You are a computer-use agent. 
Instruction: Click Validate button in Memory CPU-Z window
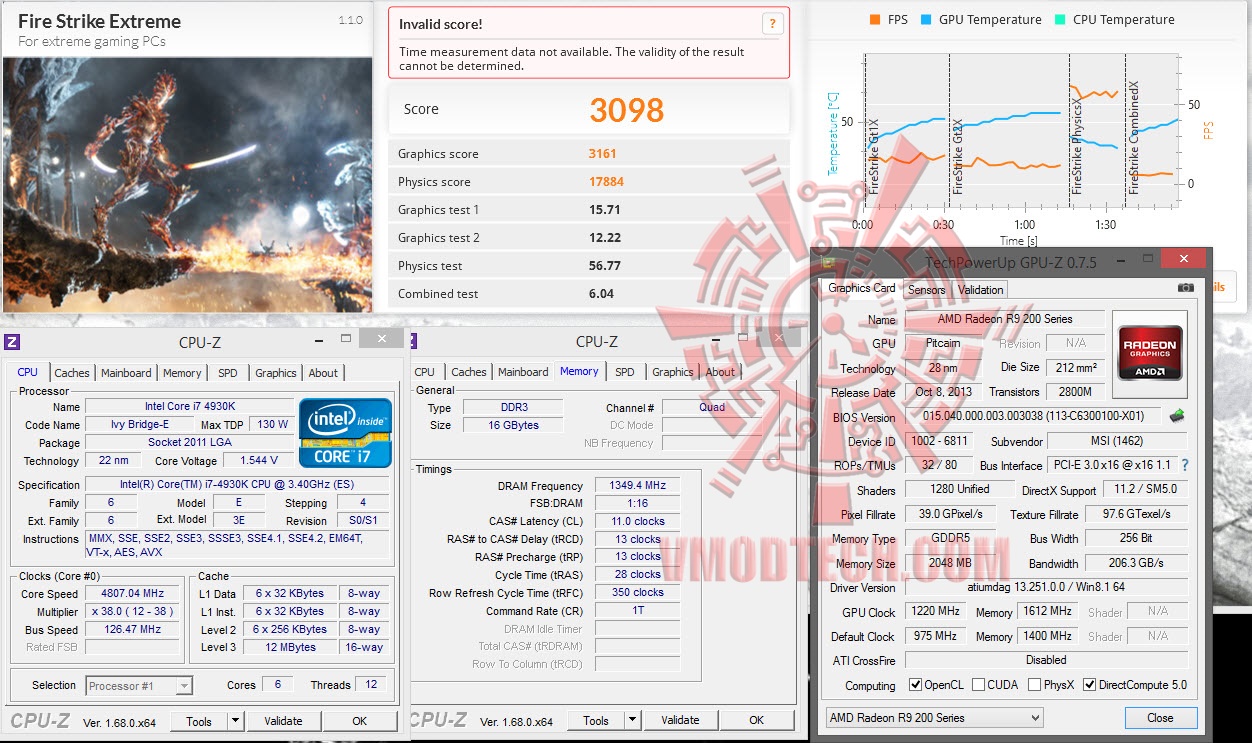[680, 720]
